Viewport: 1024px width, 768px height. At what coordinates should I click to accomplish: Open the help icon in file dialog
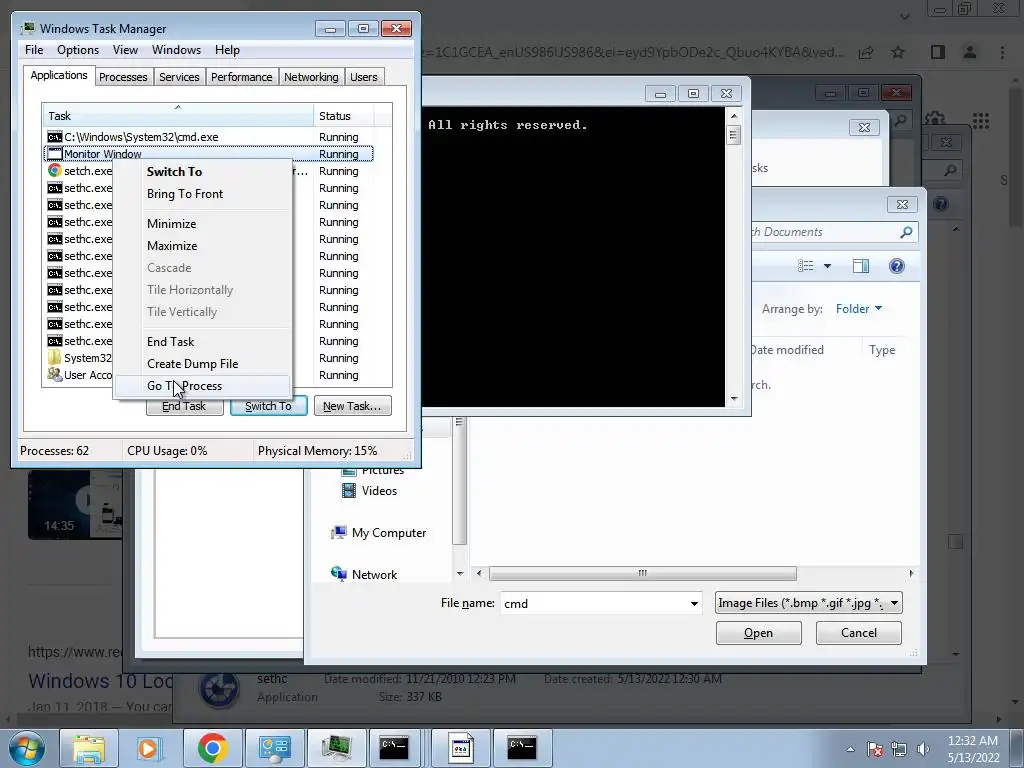pyautogui.click(x=897, y=266)
